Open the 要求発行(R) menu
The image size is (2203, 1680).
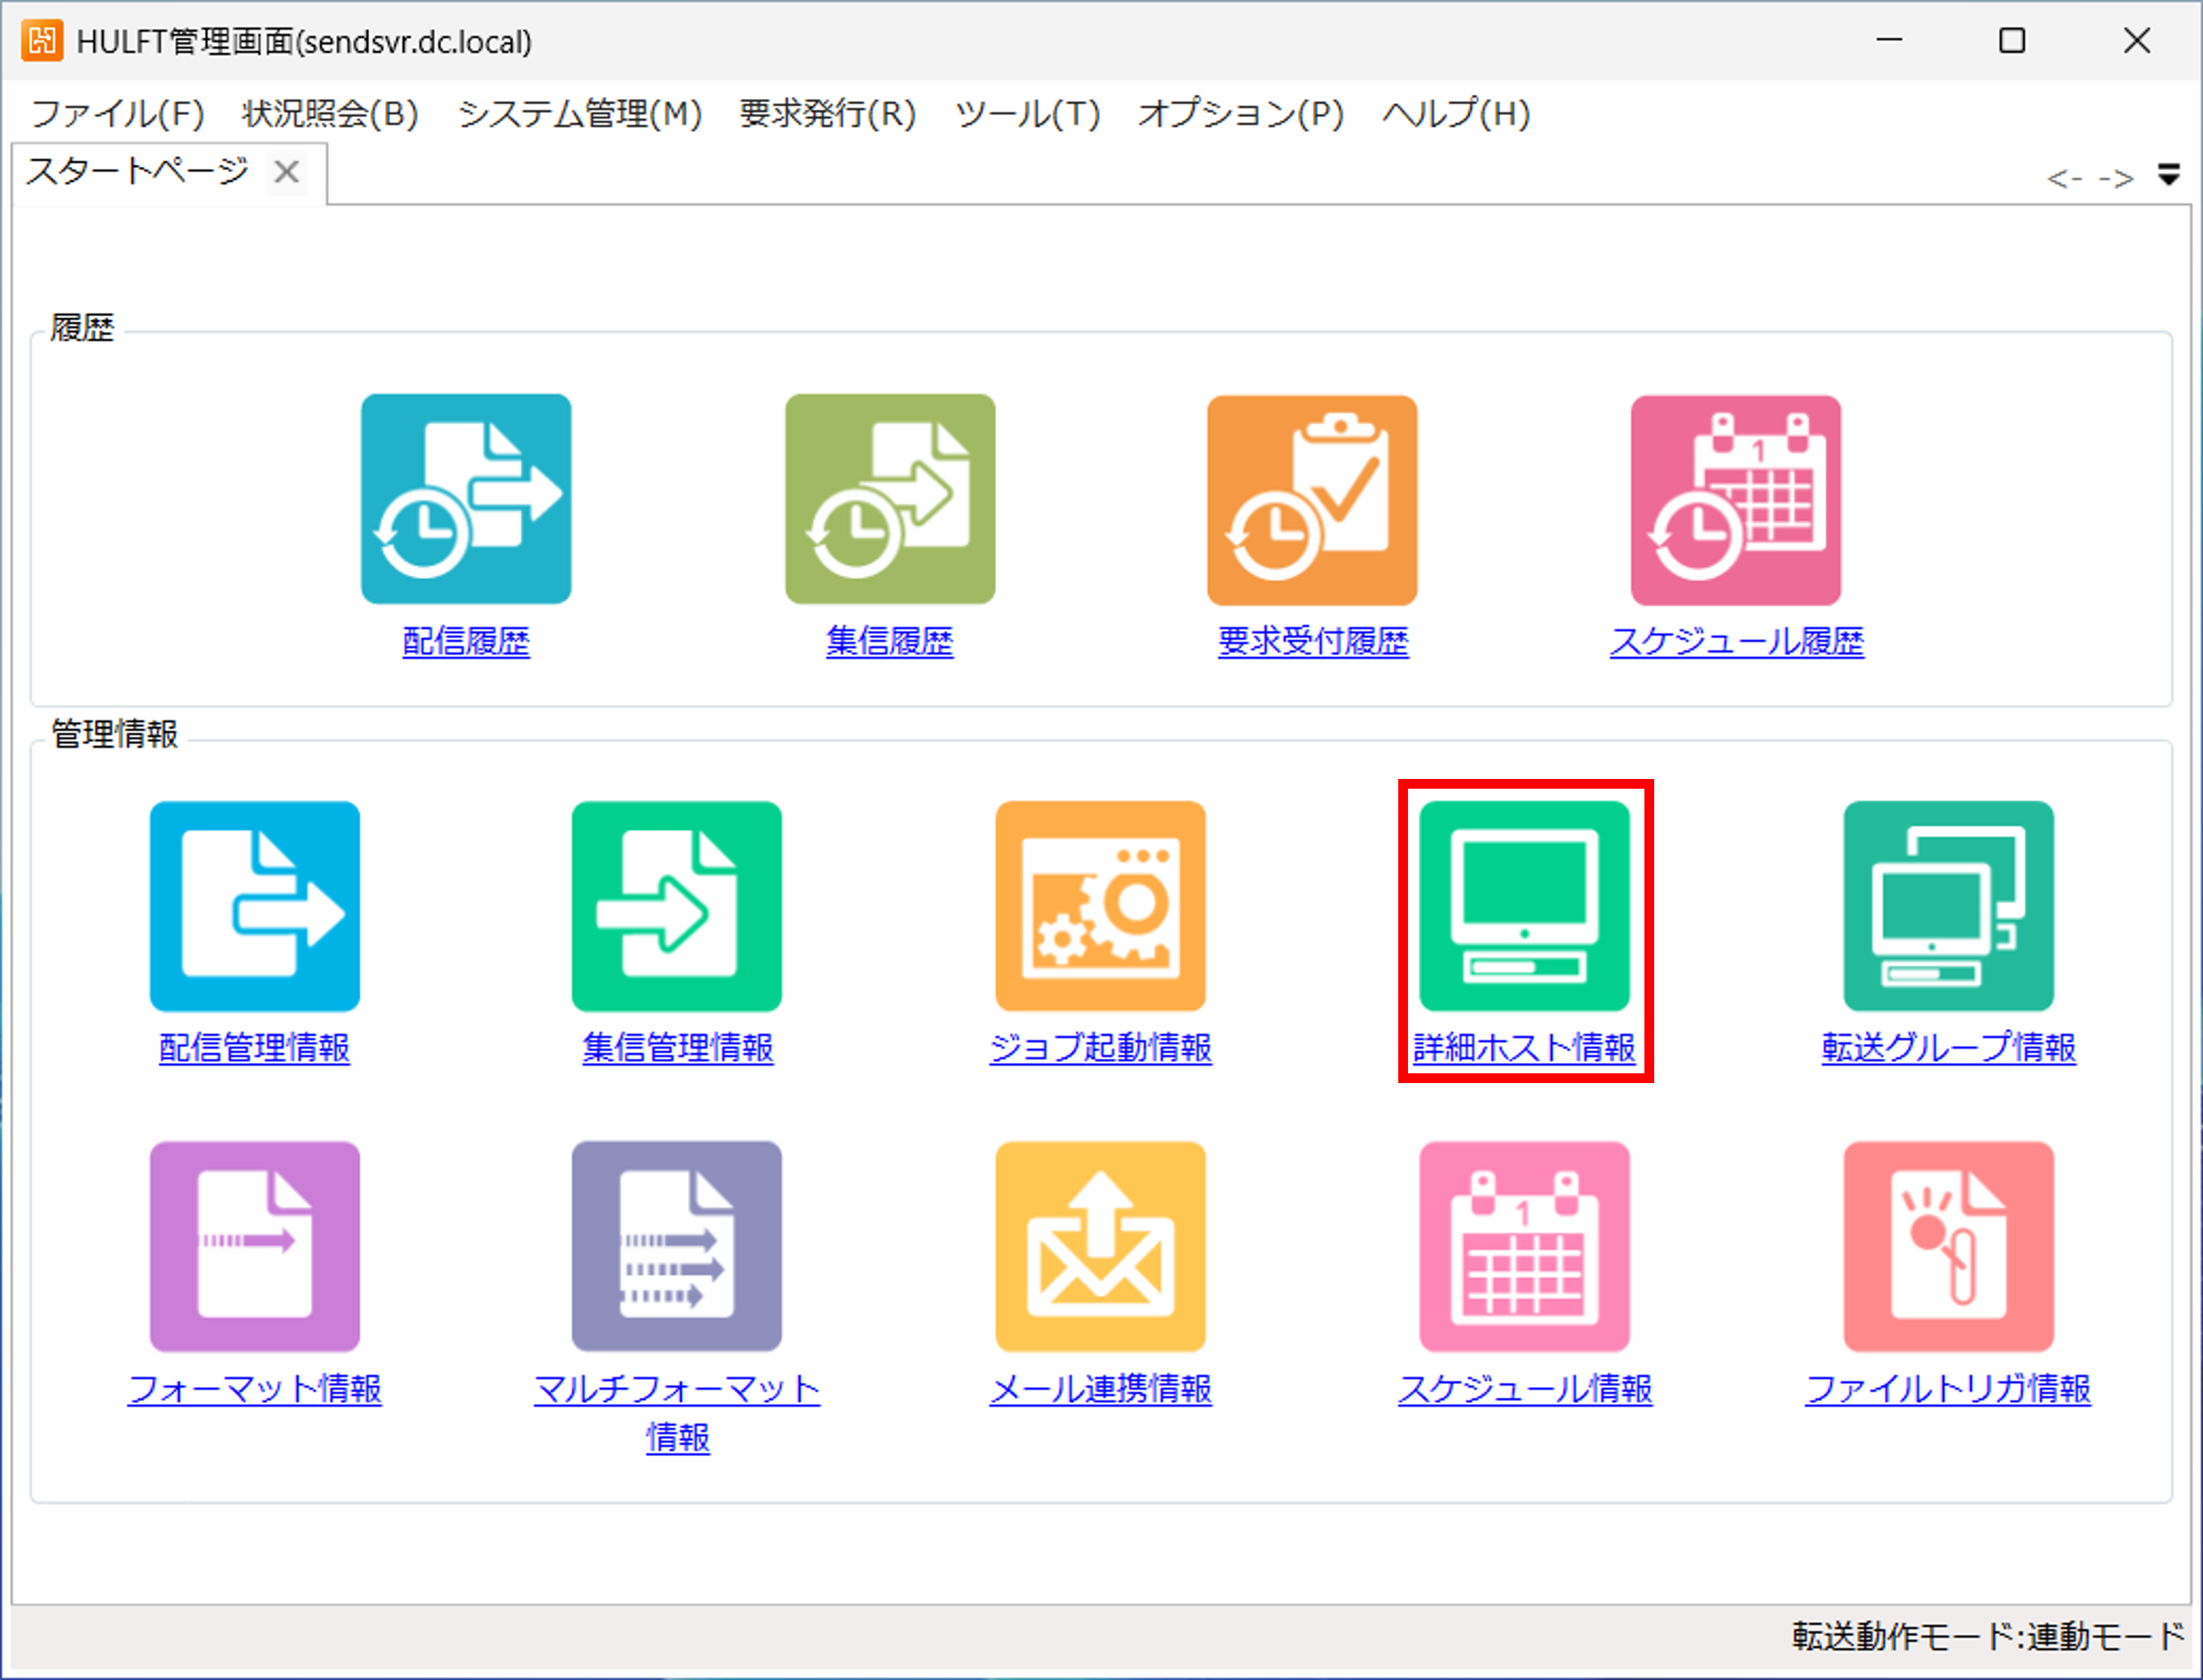pyautogui.click(x=827, y=114)
